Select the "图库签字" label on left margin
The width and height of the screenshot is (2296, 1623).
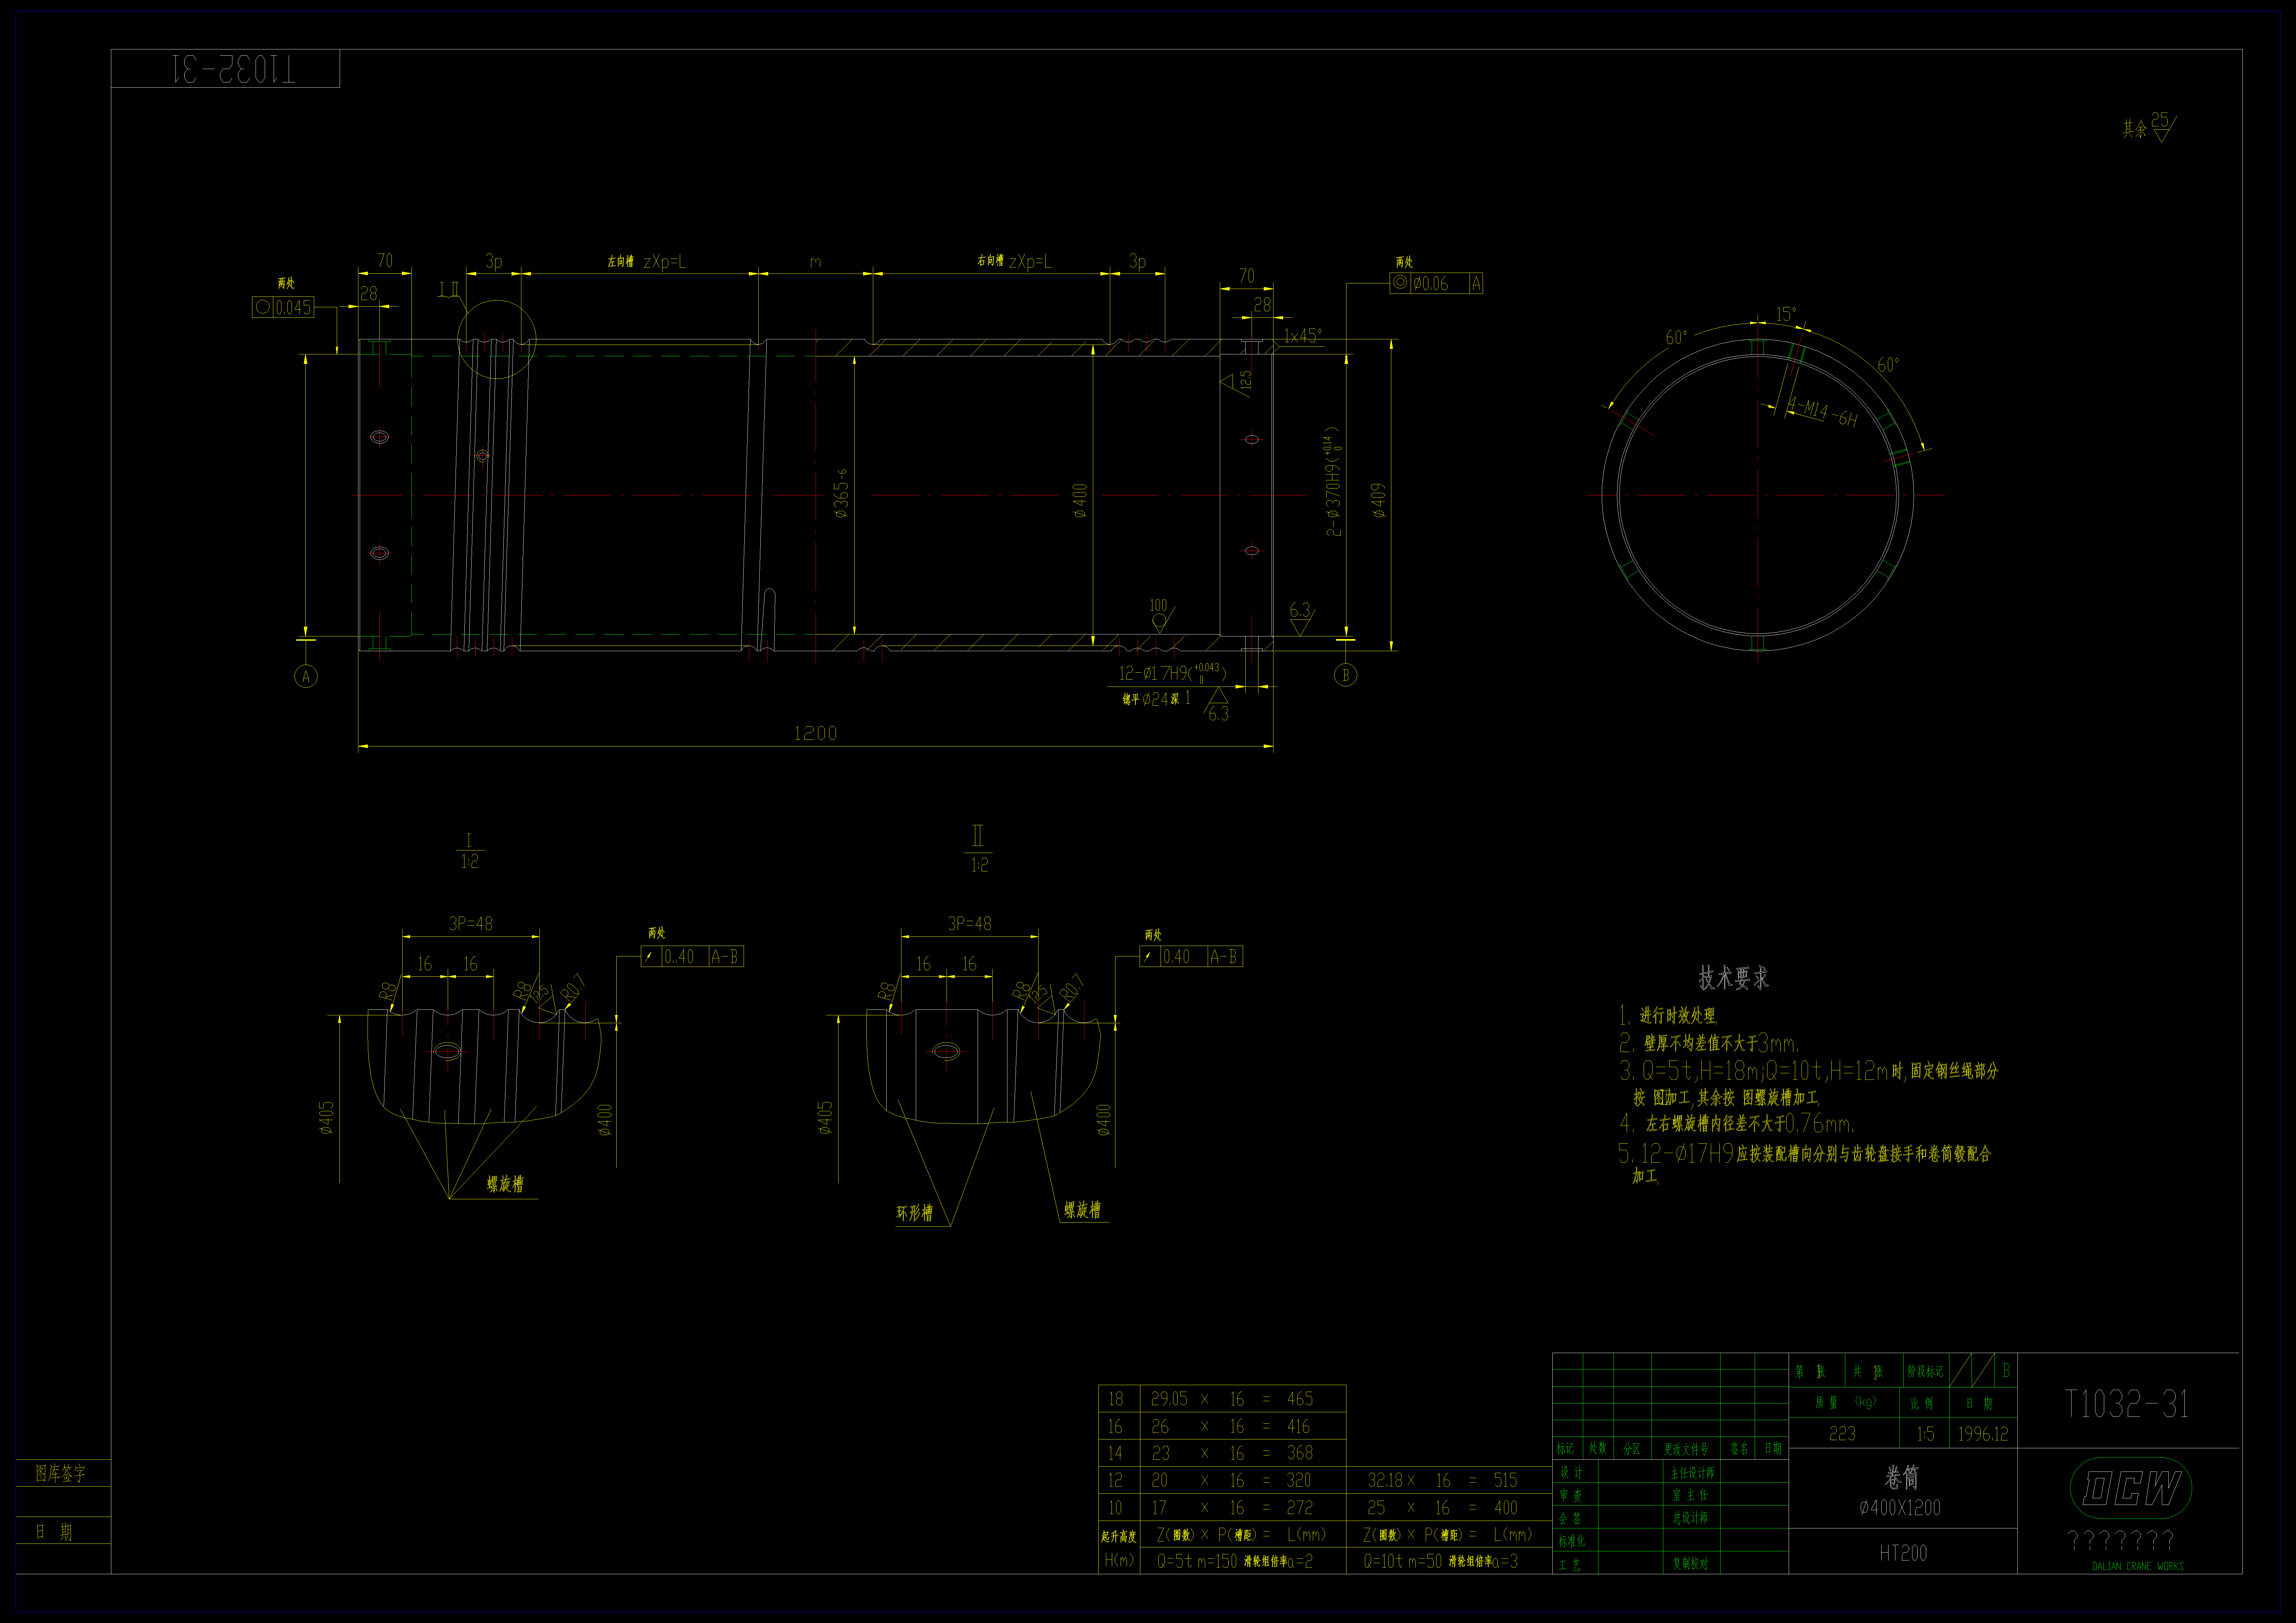pos(60,1473)
